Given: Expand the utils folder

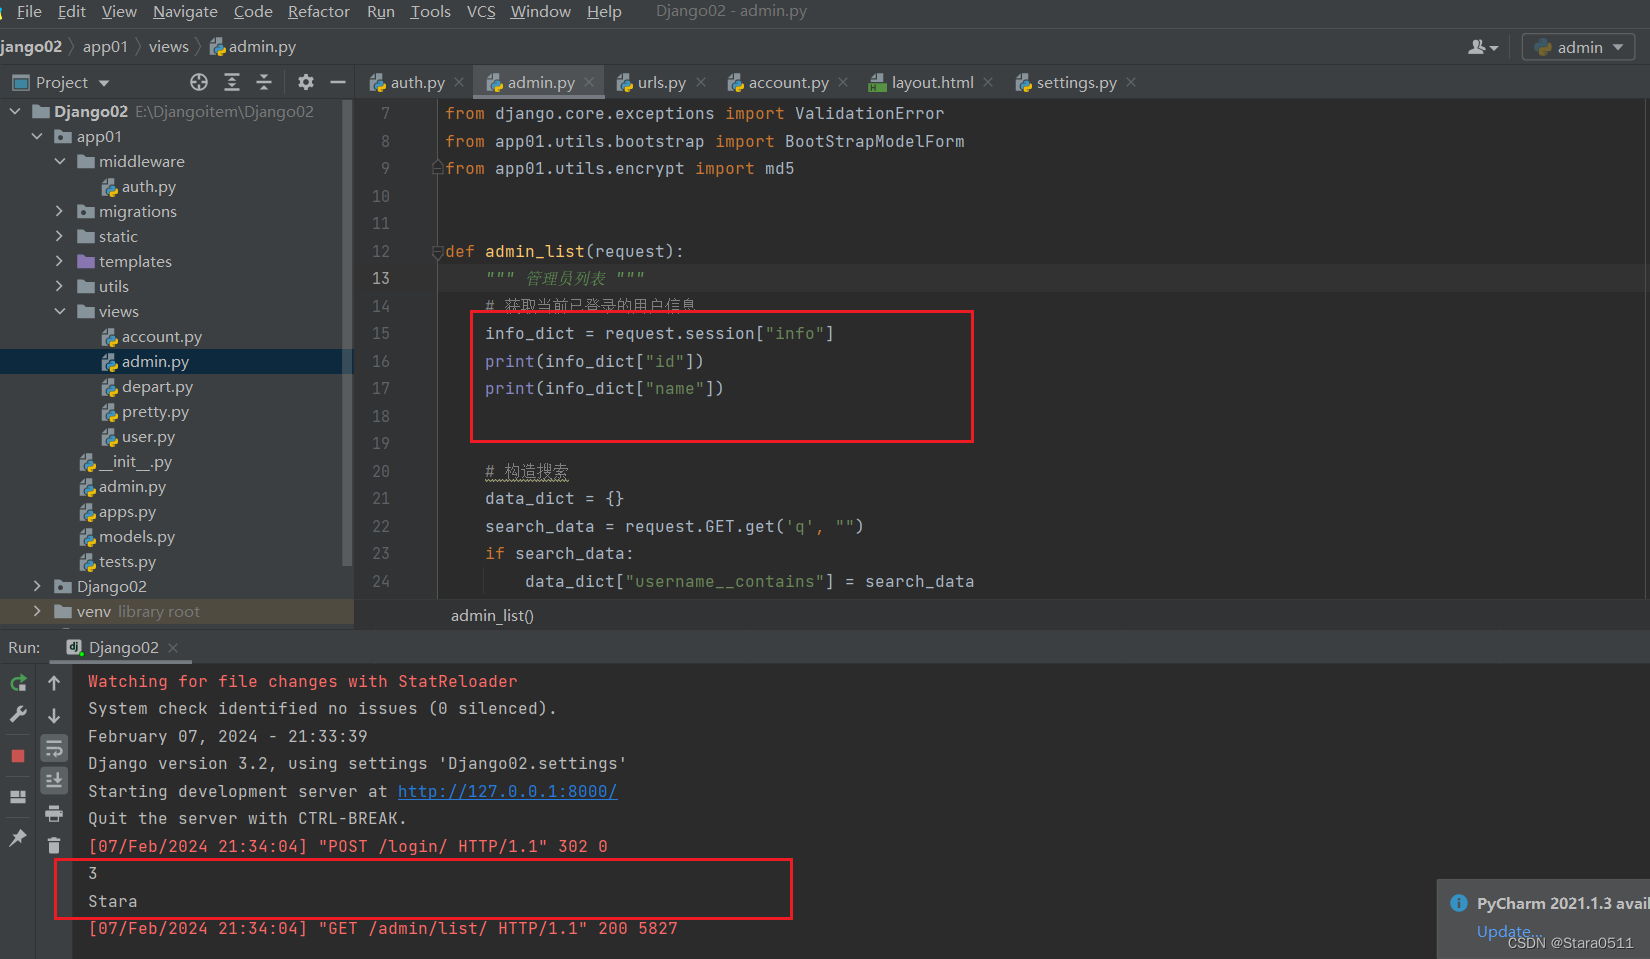Looking at the screenshot, I should tap(59, 286).
